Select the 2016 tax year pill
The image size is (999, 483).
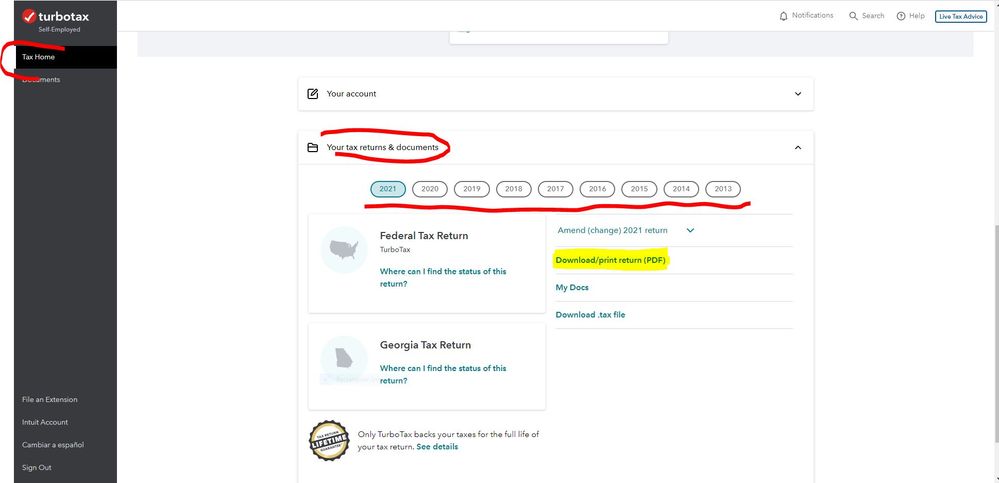point(598,189)
